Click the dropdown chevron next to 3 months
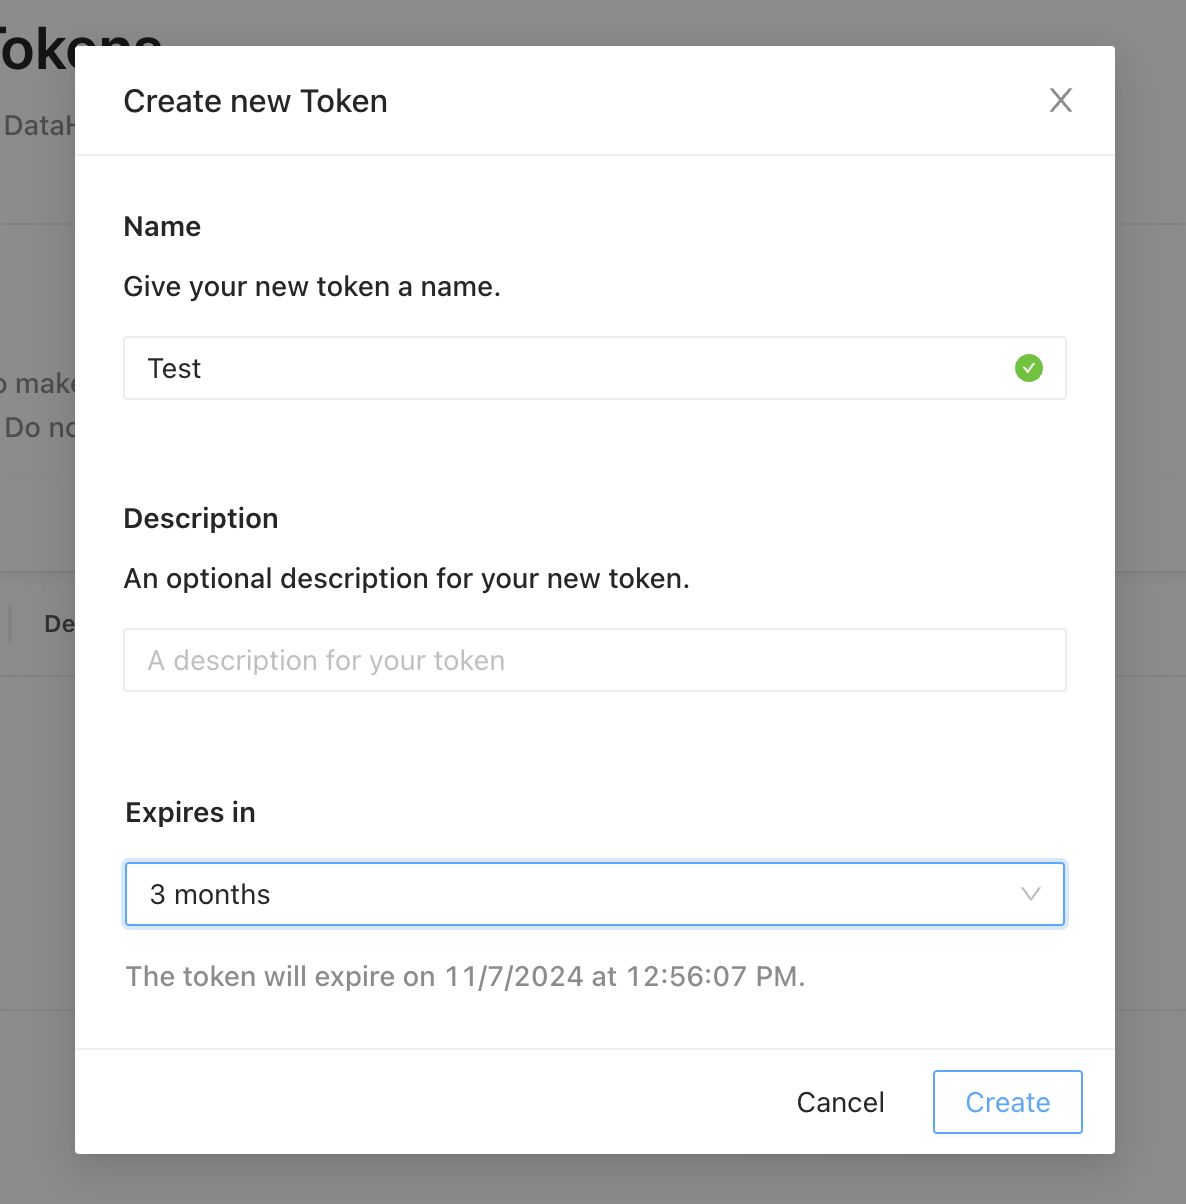The width and height of the screenshot is (1186, 1204). pos(1030,894)
